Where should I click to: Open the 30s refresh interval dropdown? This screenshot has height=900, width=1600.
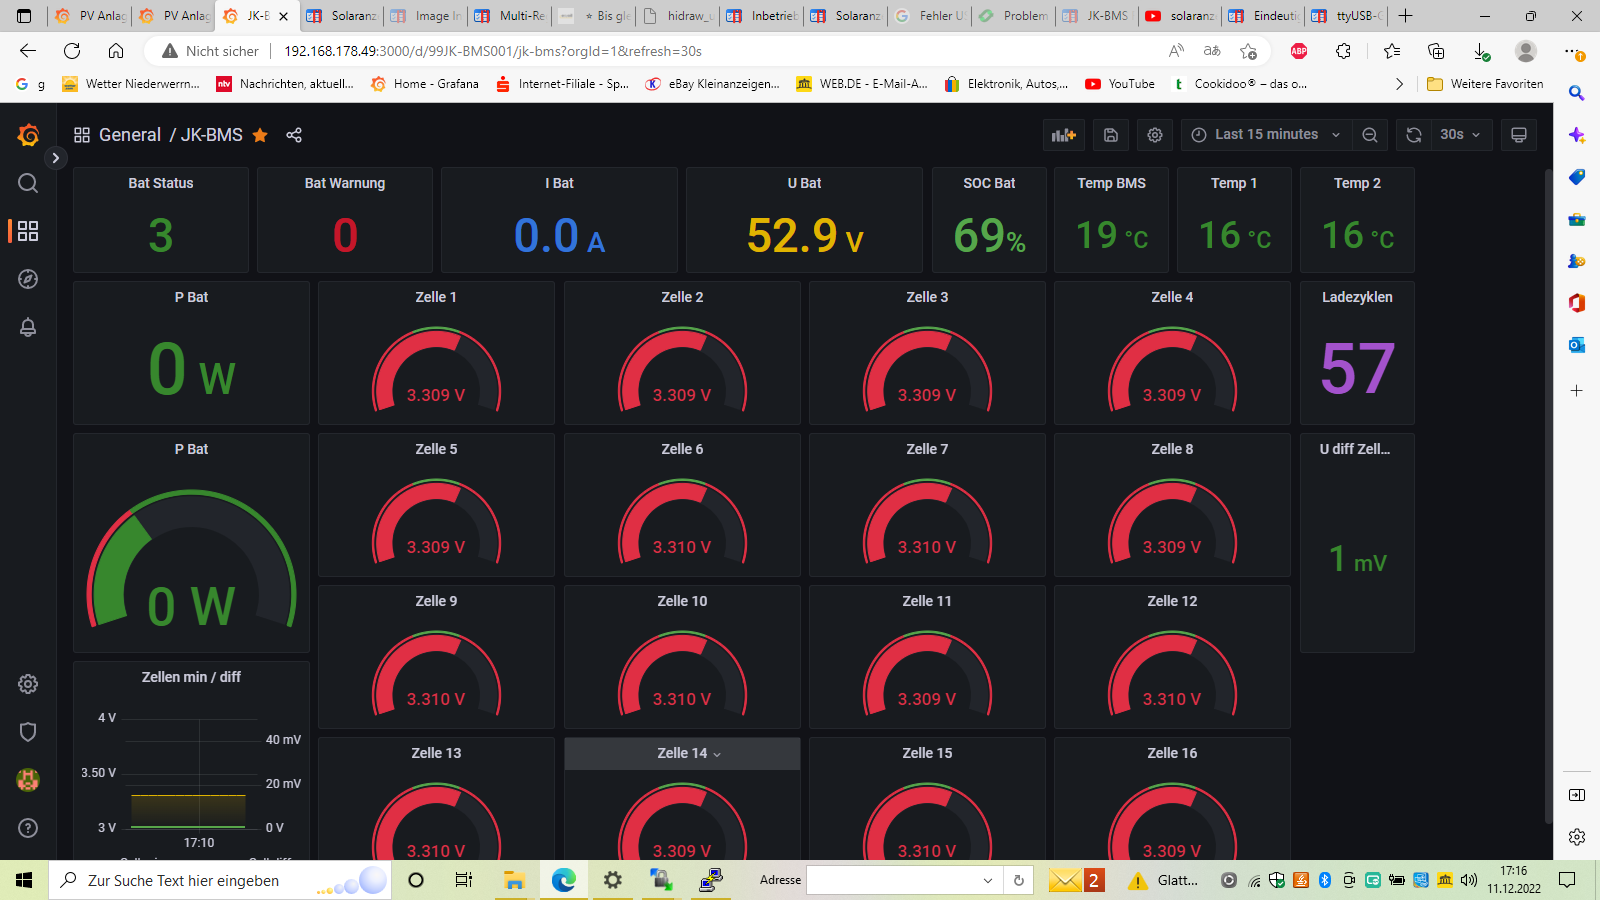tap(1460, 135)
